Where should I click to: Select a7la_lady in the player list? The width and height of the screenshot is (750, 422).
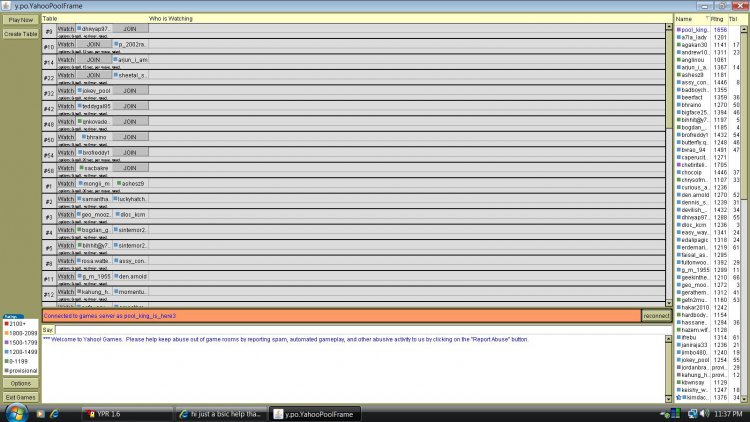pos(693,37)
